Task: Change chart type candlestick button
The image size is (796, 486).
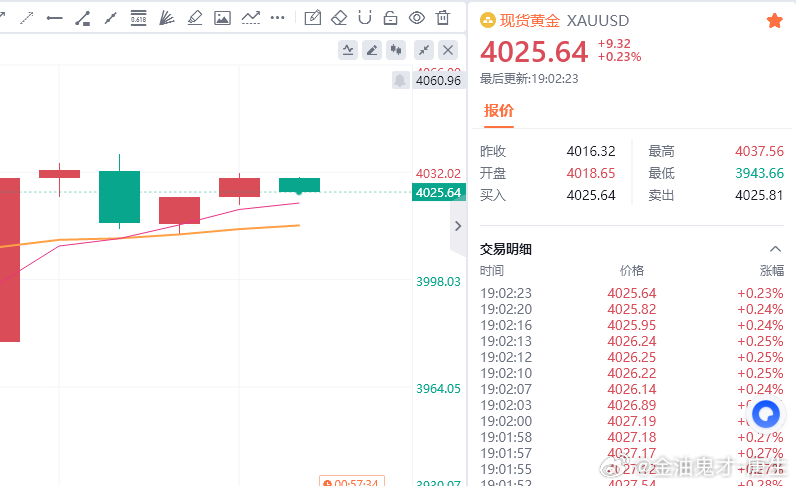Action: 396,50
